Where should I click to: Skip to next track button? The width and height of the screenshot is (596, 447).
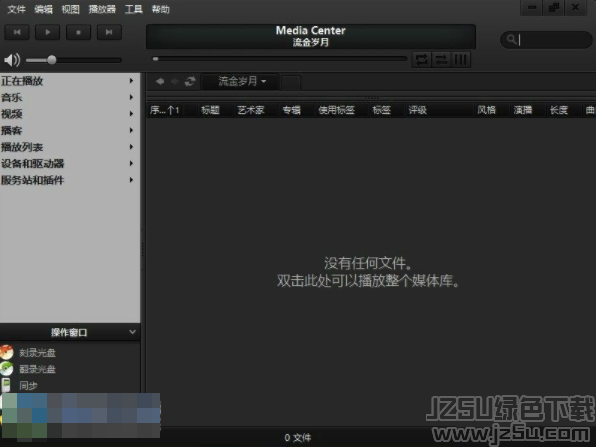(x=109, y=32)
